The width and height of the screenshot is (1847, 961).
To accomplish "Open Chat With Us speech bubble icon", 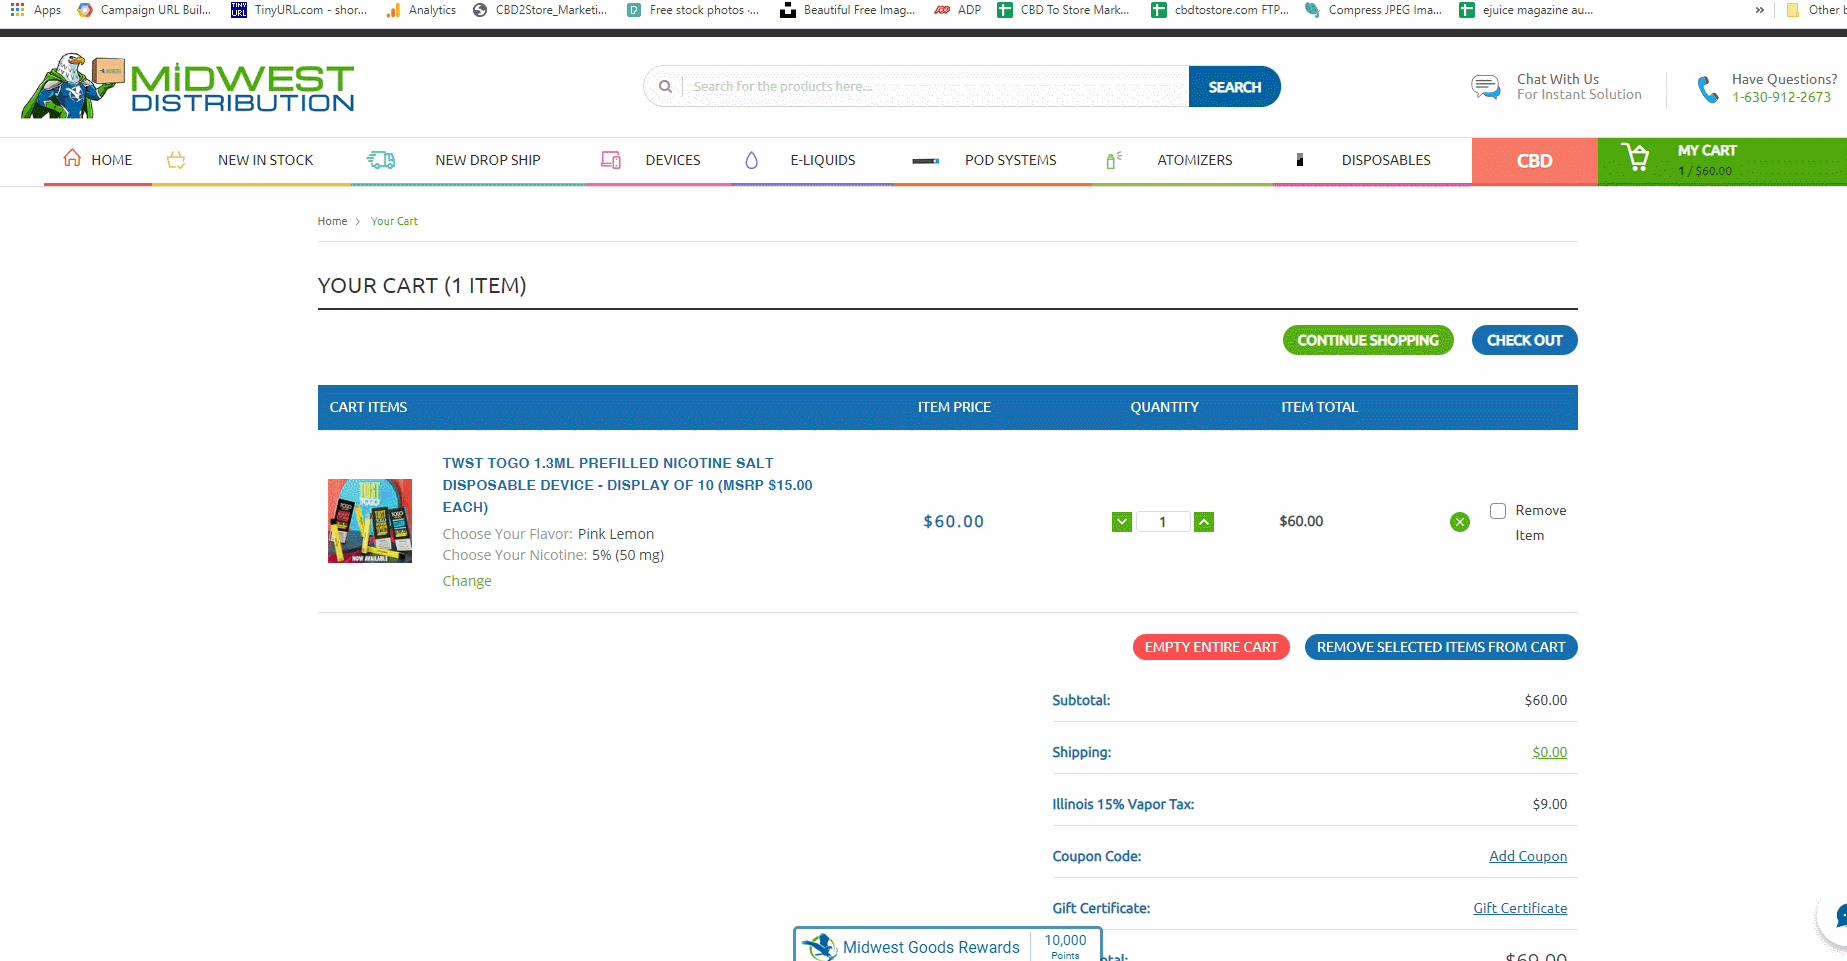I will pos(1486,87).
